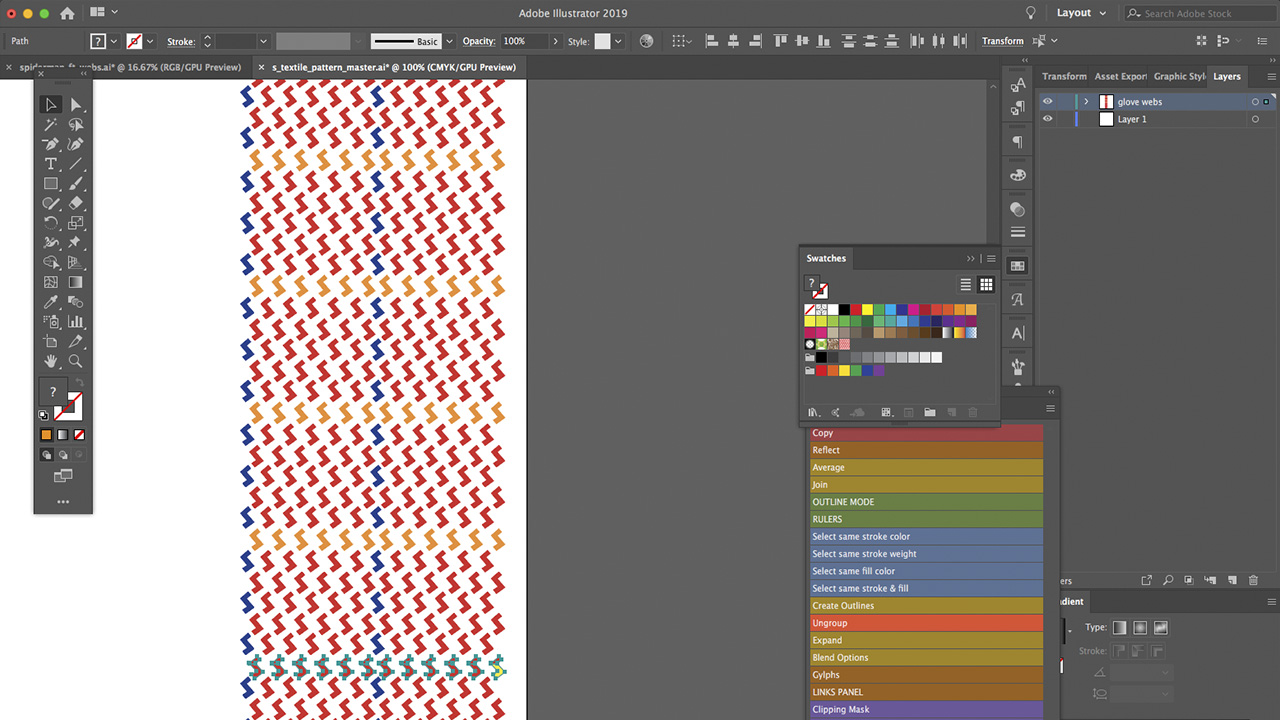Select the Type tool
Viewport: 1280px width, 720px height.
pos(50,164)
